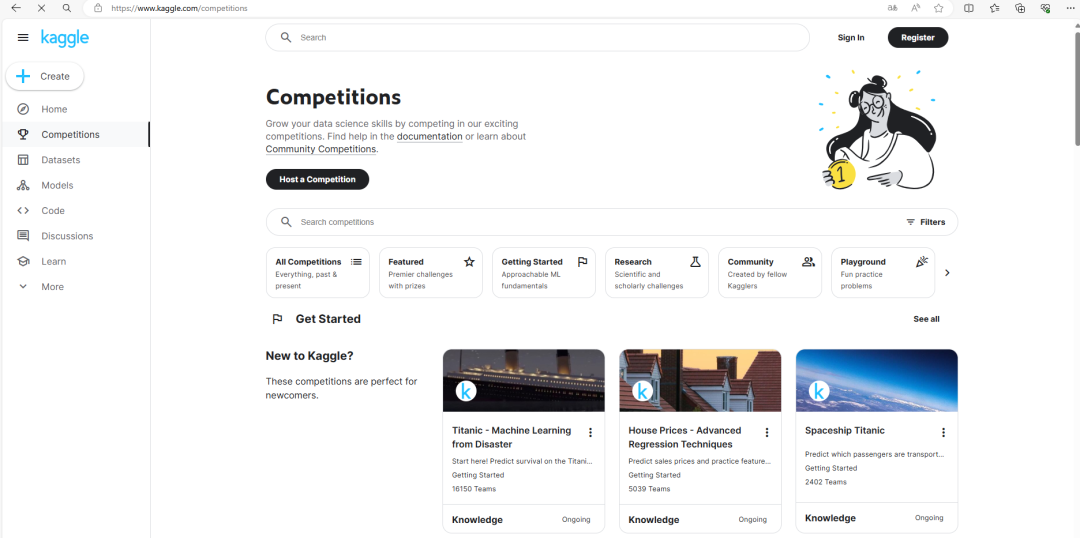This screenshot has height=538, width=1080.
Task: Click the flag icon on the Getting Started card
Action: (582, 262)
